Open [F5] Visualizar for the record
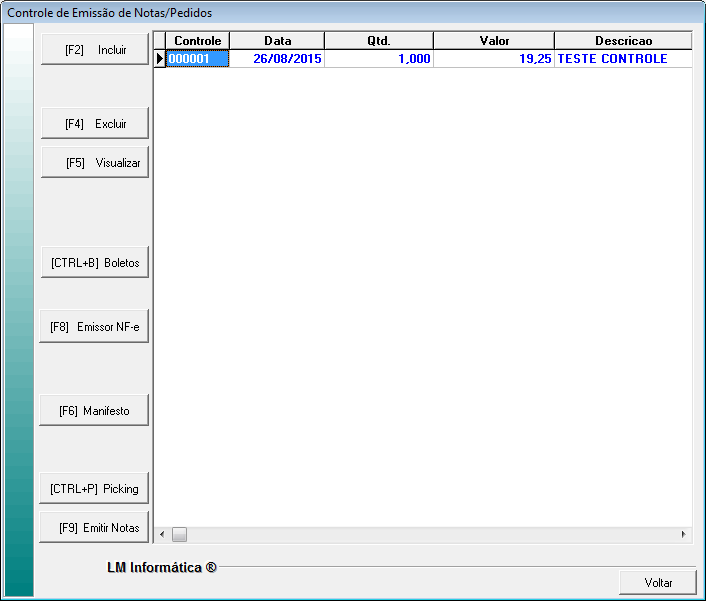This screenshot has height=601, width=706. (95, 162)
